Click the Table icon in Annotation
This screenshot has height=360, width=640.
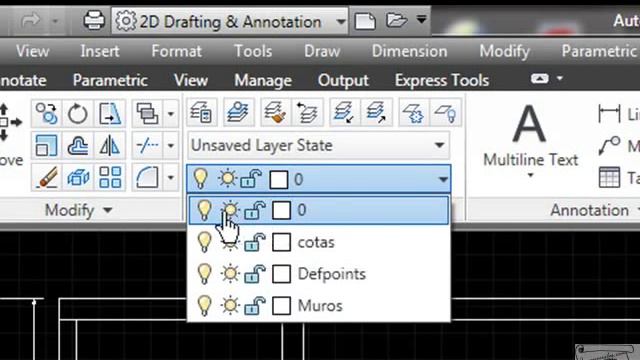tap(609, 177)
